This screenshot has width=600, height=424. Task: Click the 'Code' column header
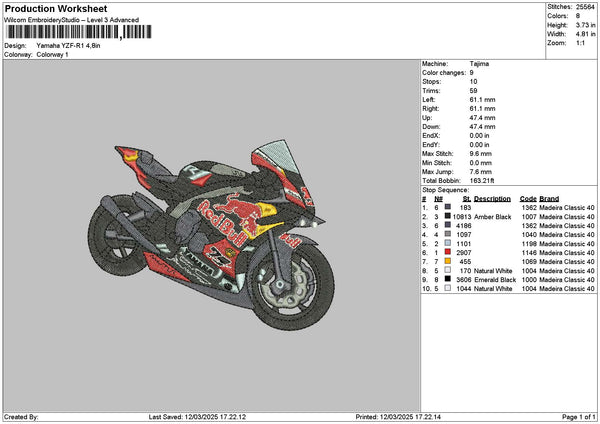[528, 199]
